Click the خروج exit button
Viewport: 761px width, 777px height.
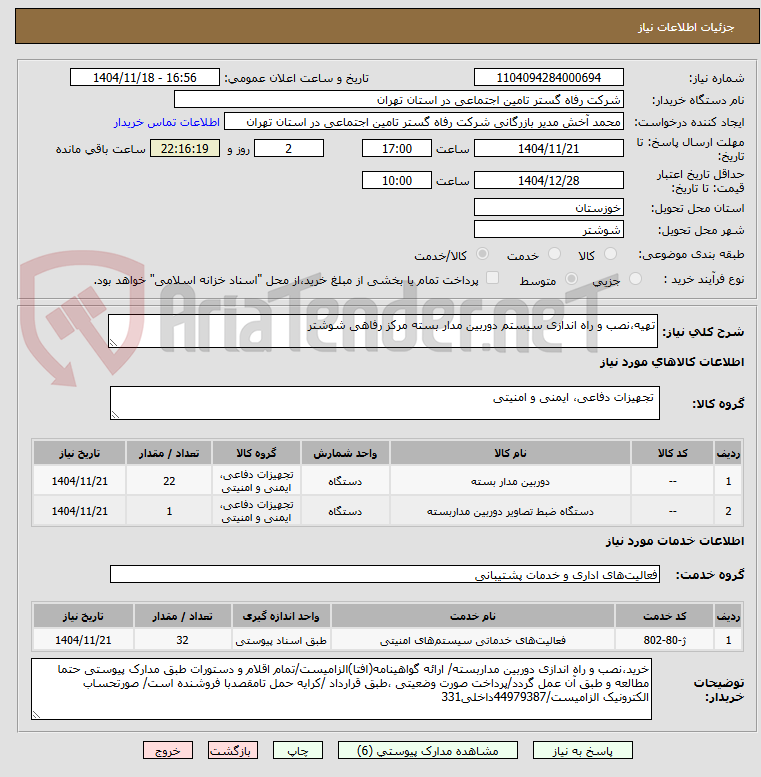coord(168,751)
